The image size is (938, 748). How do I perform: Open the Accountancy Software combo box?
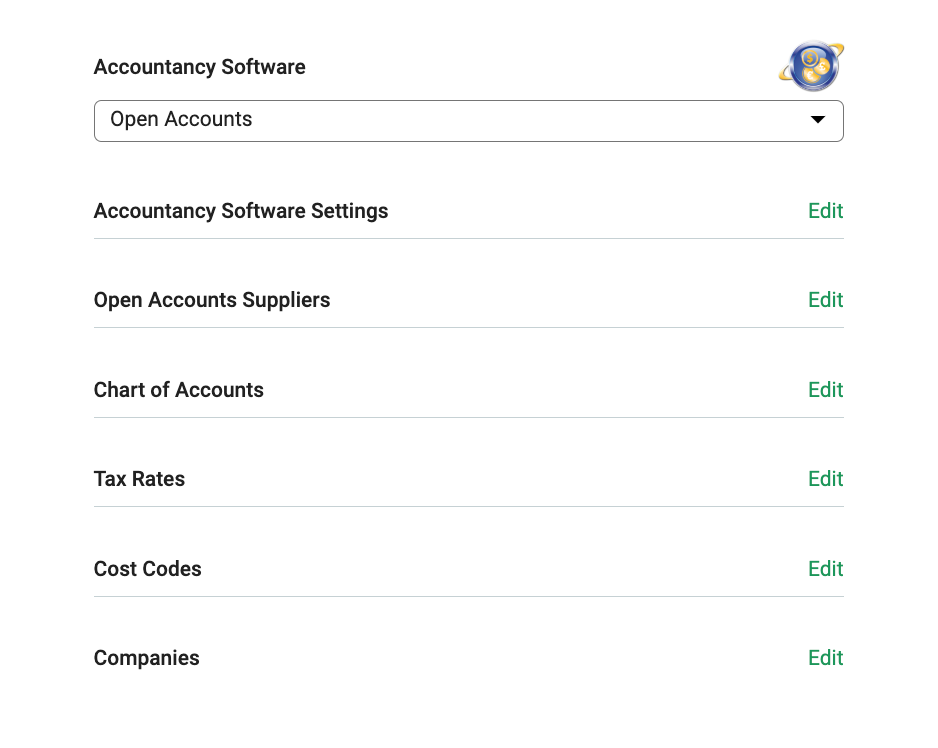pyautogui.click(x=468, y=121)
